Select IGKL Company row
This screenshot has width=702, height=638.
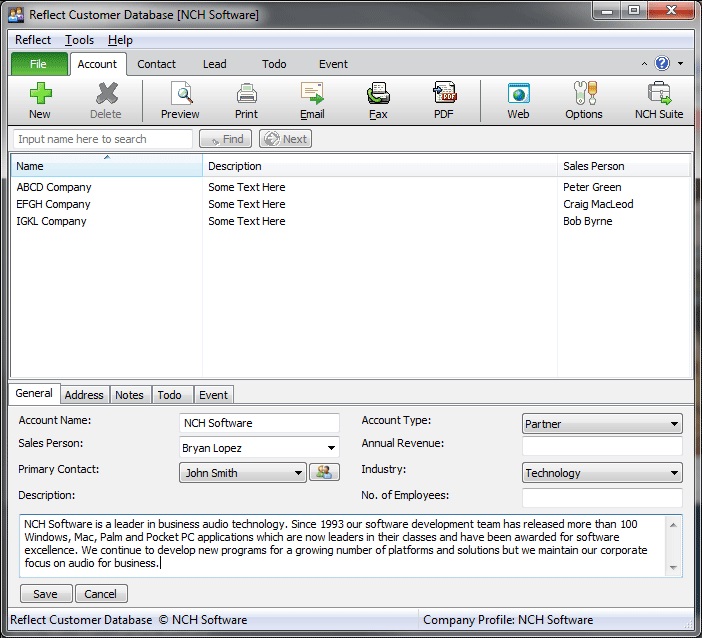point(351,221)
